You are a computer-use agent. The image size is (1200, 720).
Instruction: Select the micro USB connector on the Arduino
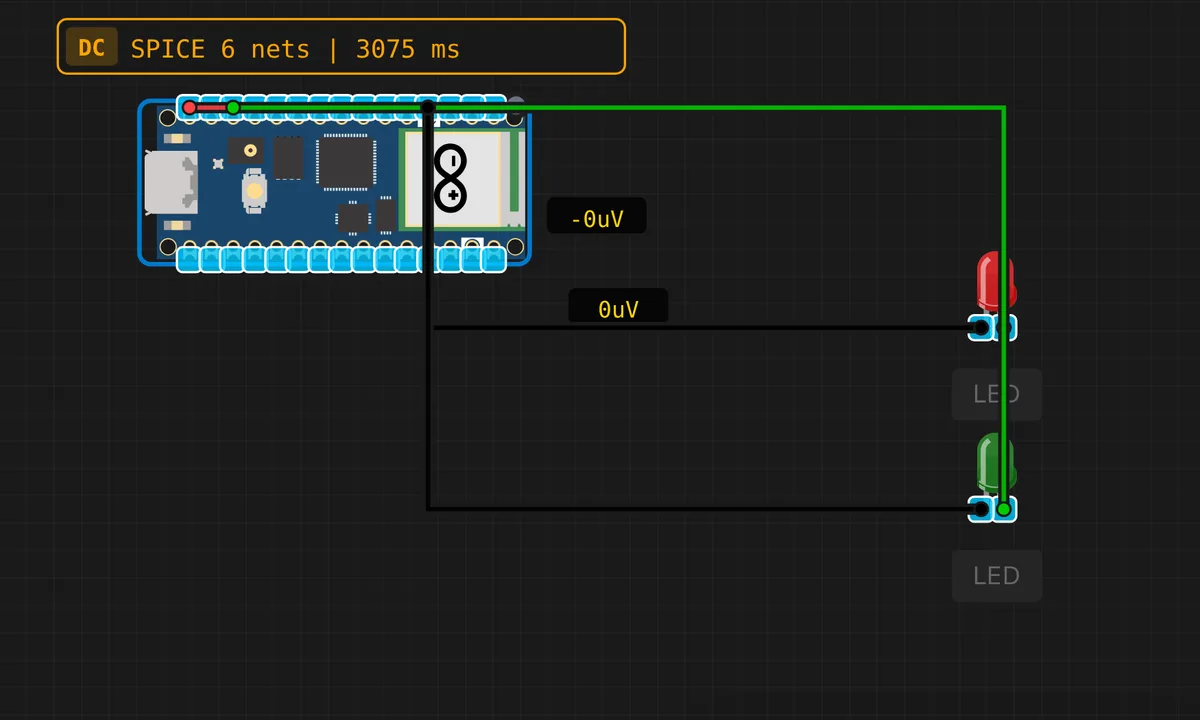[170, 183]
